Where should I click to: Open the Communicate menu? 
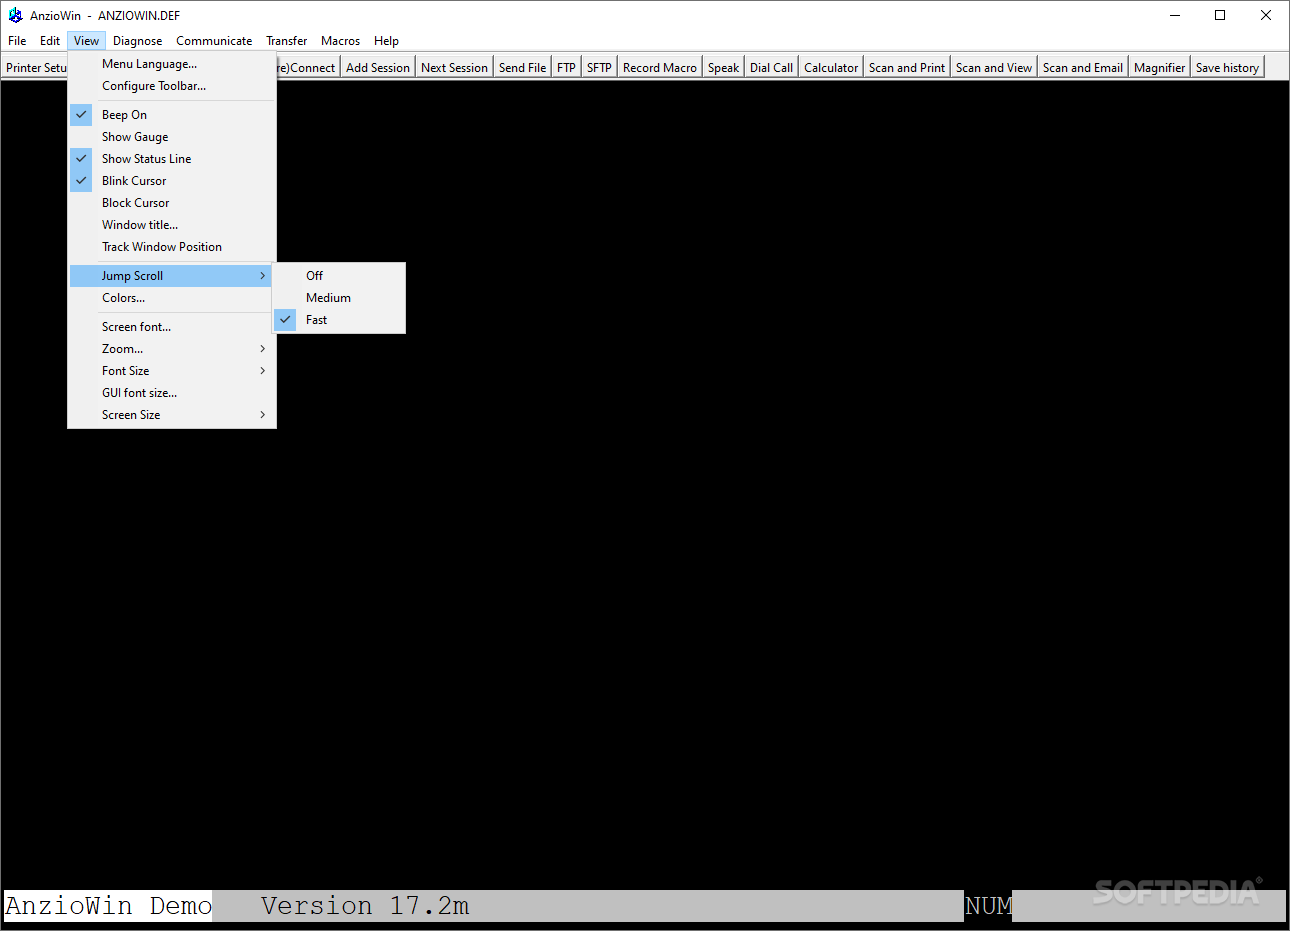214,41
